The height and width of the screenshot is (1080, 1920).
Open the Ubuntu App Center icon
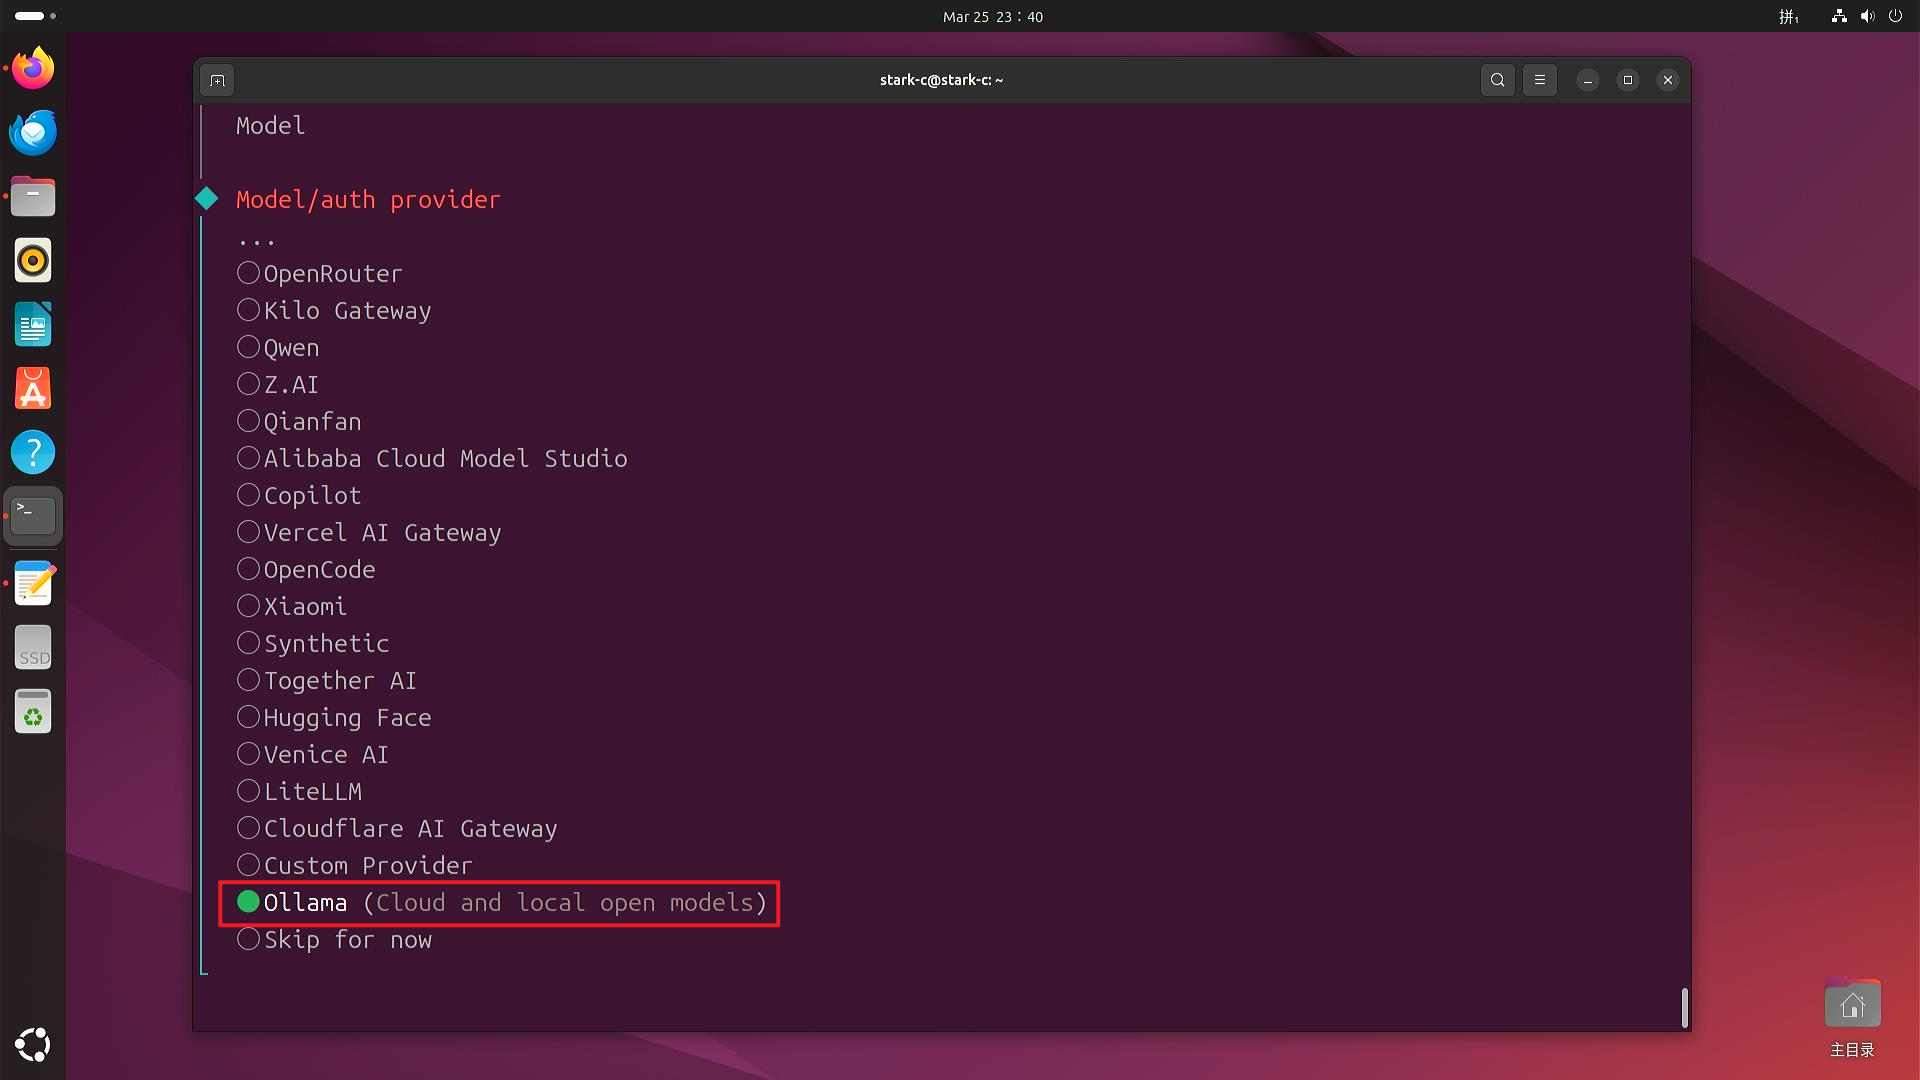[x=33, y=388]
